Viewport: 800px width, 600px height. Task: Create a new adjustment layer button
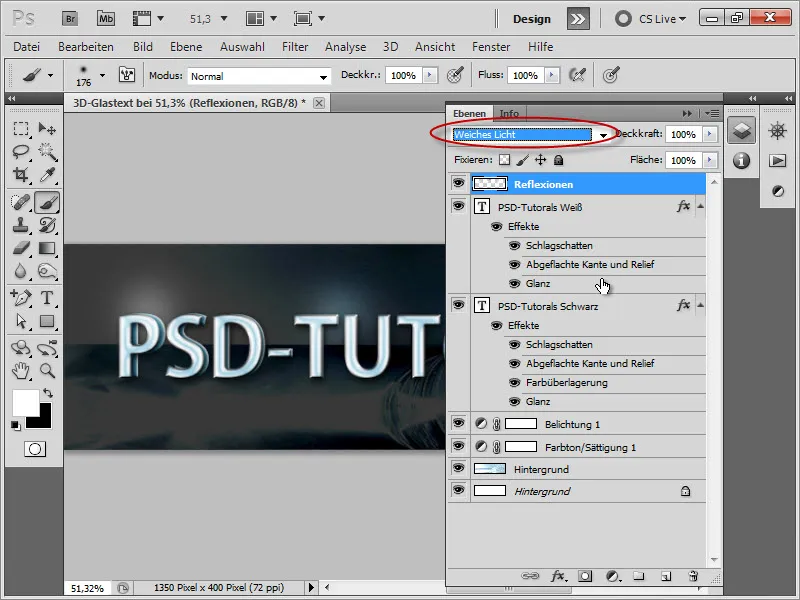613,576
